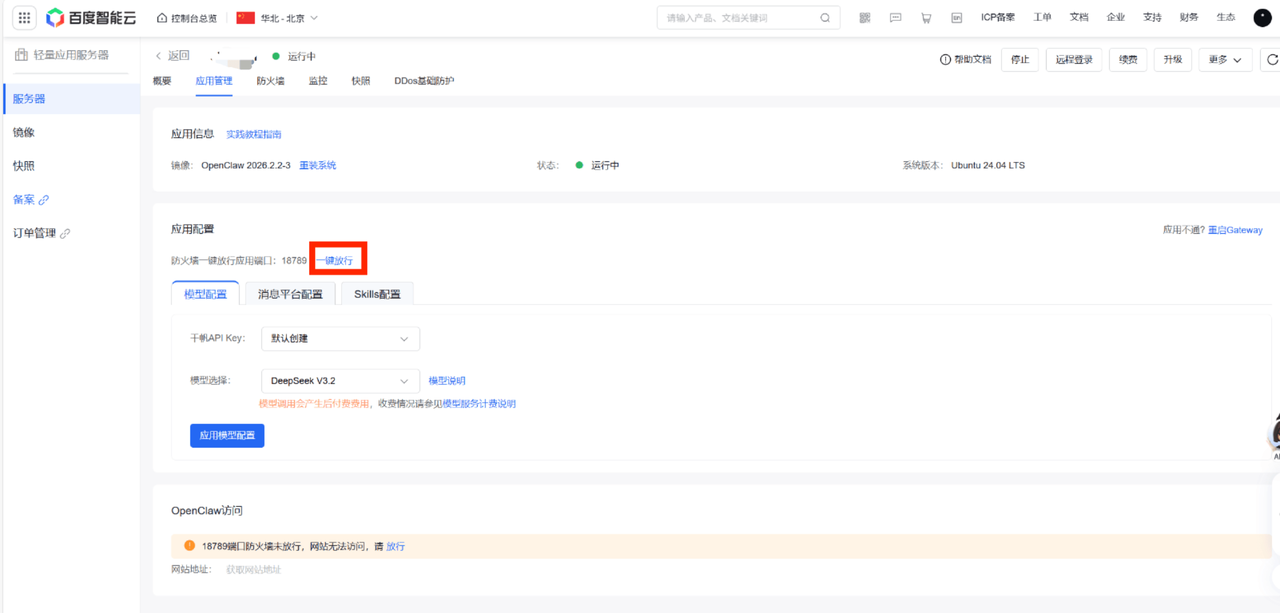Open the apps grid menu icon
Viewport: 1280px width, 613px height.
pyautogui.click(x=24, y=18)
